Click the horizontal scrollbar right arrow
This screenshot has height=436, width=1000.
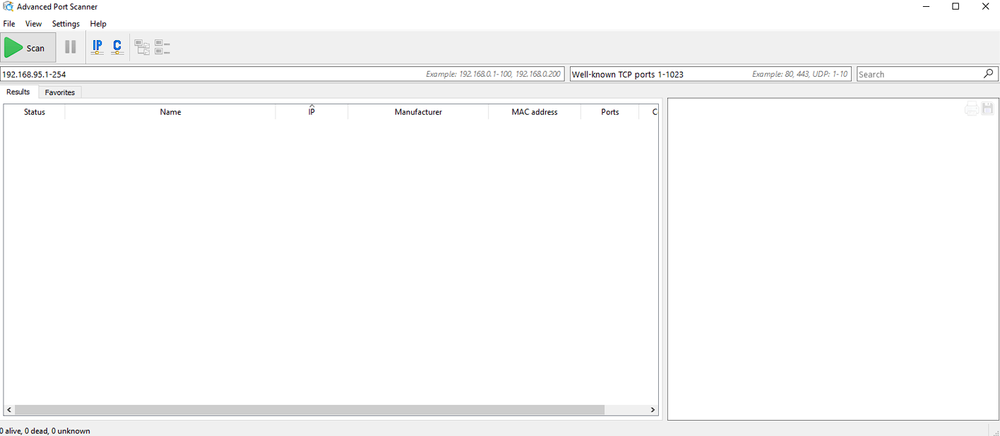pos(653,410)
